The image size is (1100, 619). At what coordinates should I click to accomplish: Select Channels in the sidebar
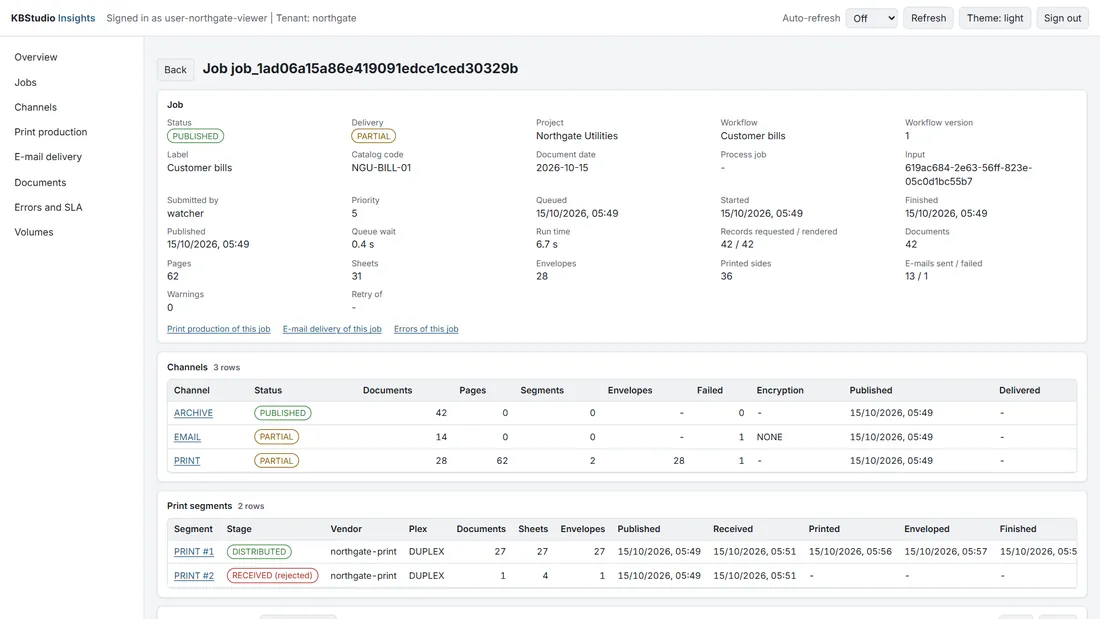click(x=35, y=107)
